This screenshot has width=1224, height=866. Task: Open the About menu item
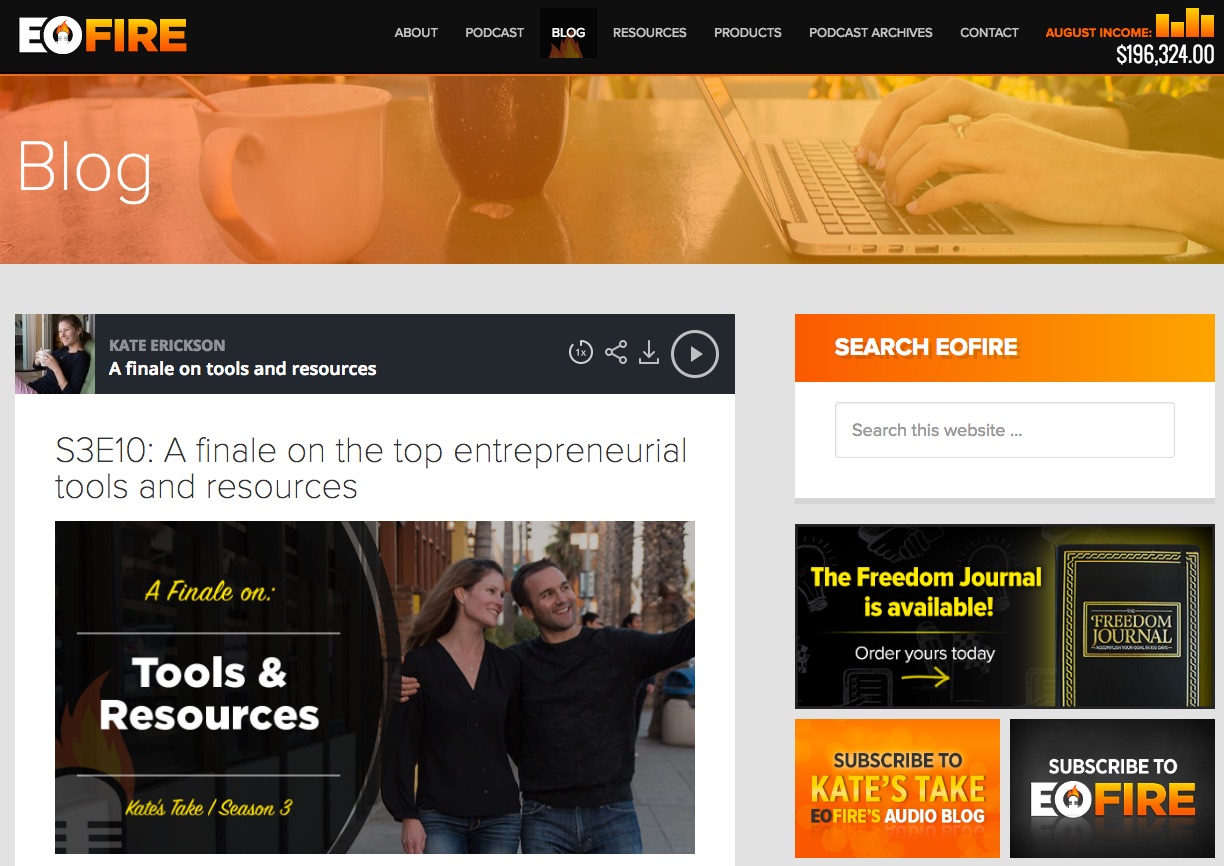[416, 33]
